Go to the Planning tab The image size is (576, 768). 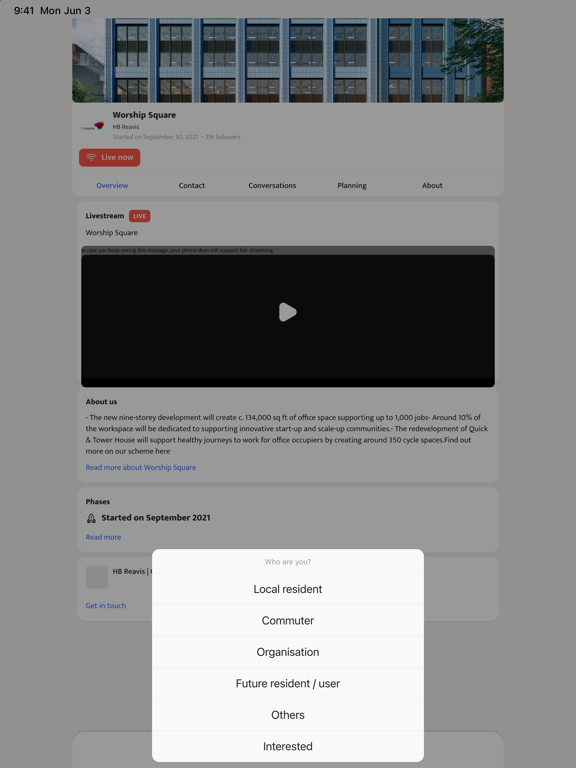pyautogui.click(x=352, y=186)
